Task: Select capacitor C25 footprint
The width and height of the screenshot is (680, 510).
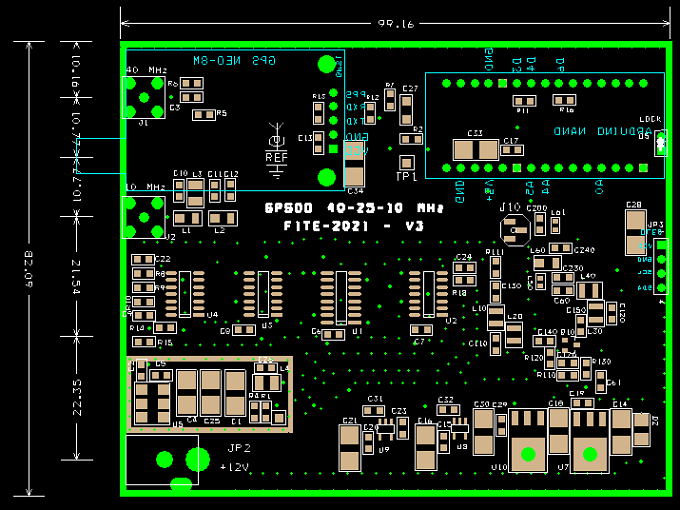Action: pos(211,392)
